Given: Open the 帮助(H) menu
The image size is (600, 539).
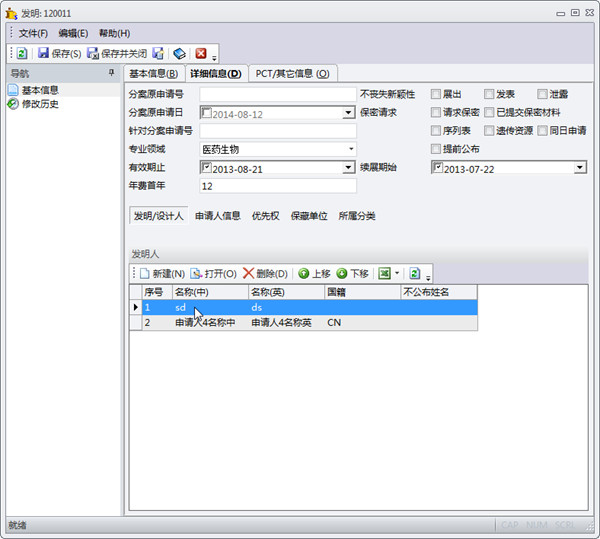Looking at the screenshot, I should [x=114, y=33].
